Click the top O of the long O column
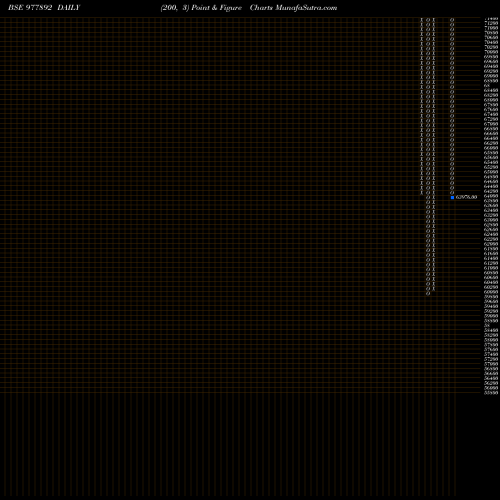This screenshot has height=500, width=500. pos(428,20)
